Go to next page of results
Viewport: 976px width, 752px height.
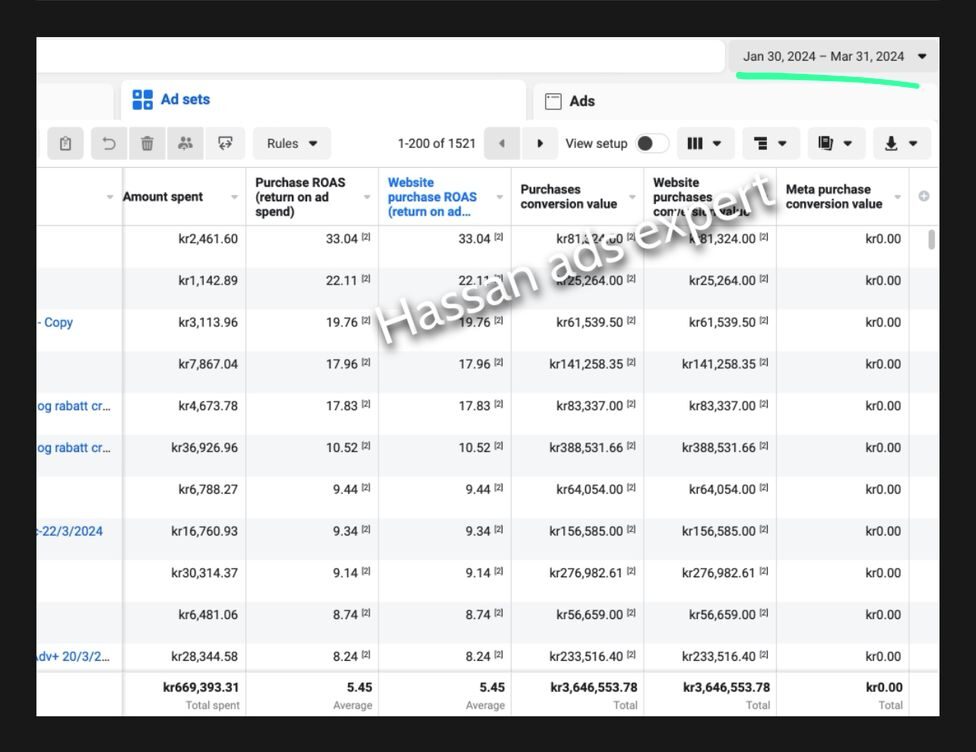pos(540,144)
